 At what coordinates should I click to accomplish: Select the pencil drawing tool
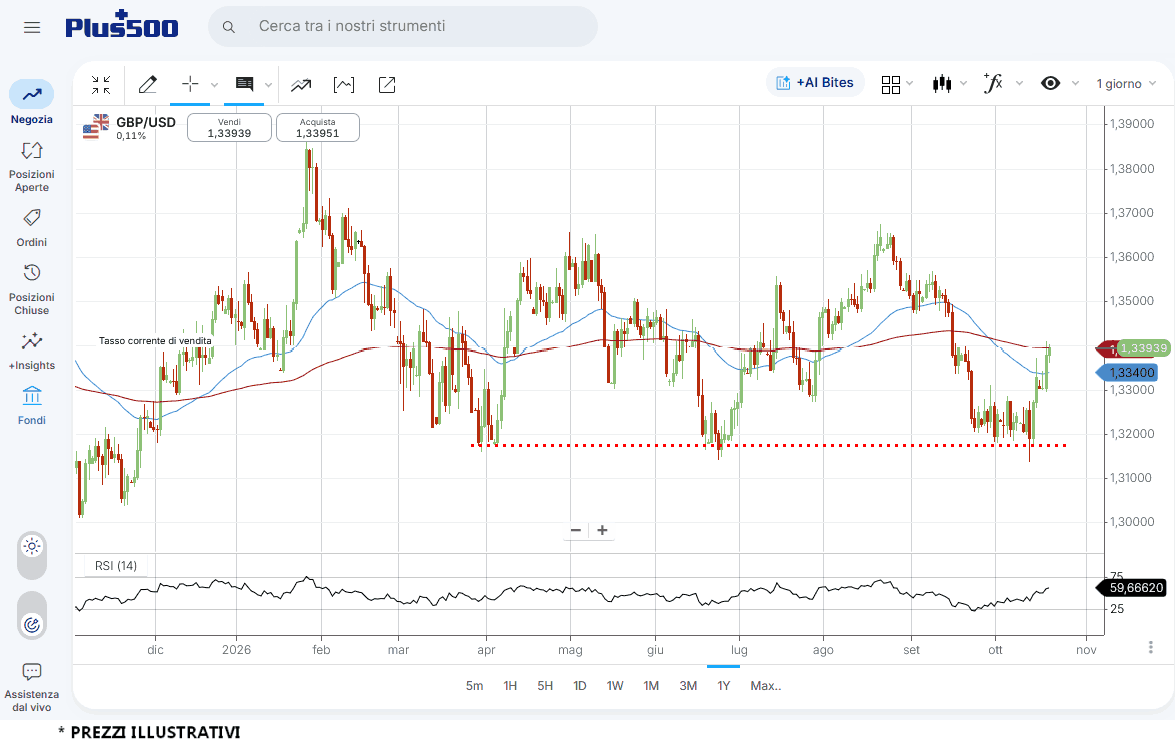coord(148,85)
